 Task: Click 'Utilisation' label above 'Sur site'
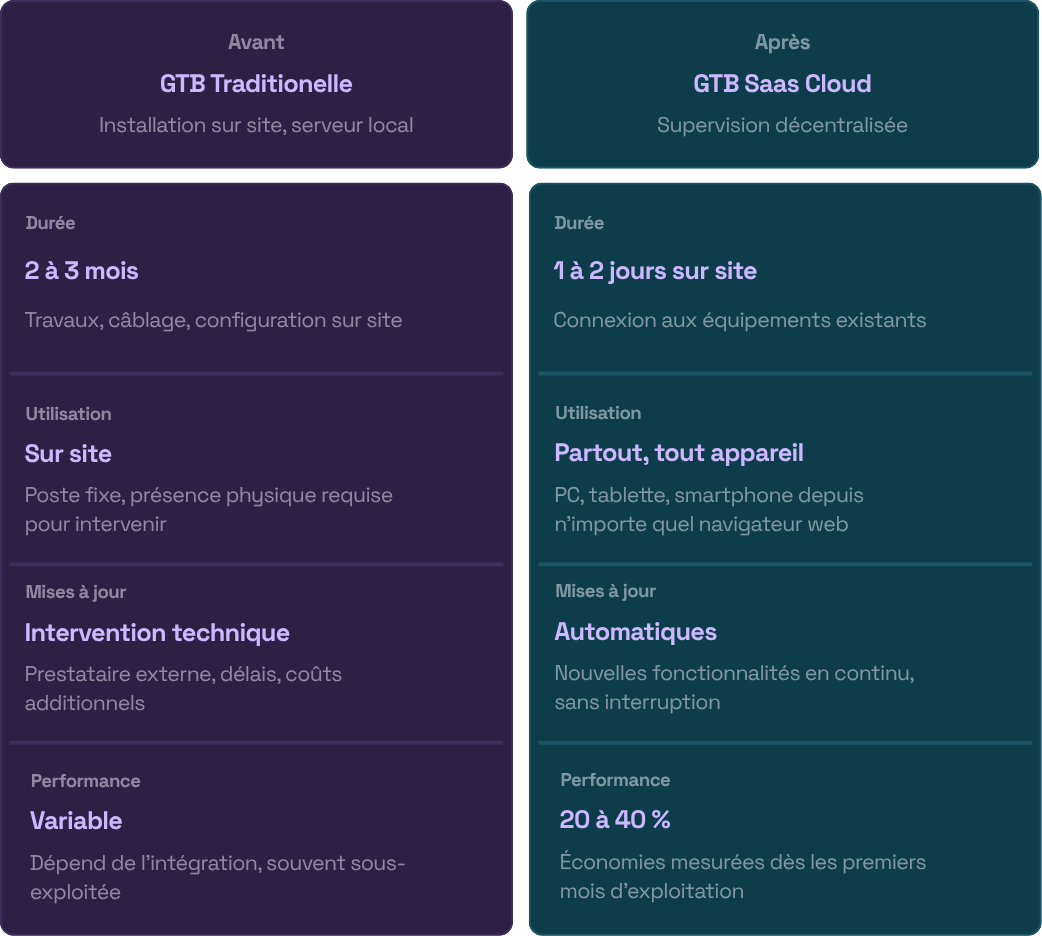click(x=68, y=413)
